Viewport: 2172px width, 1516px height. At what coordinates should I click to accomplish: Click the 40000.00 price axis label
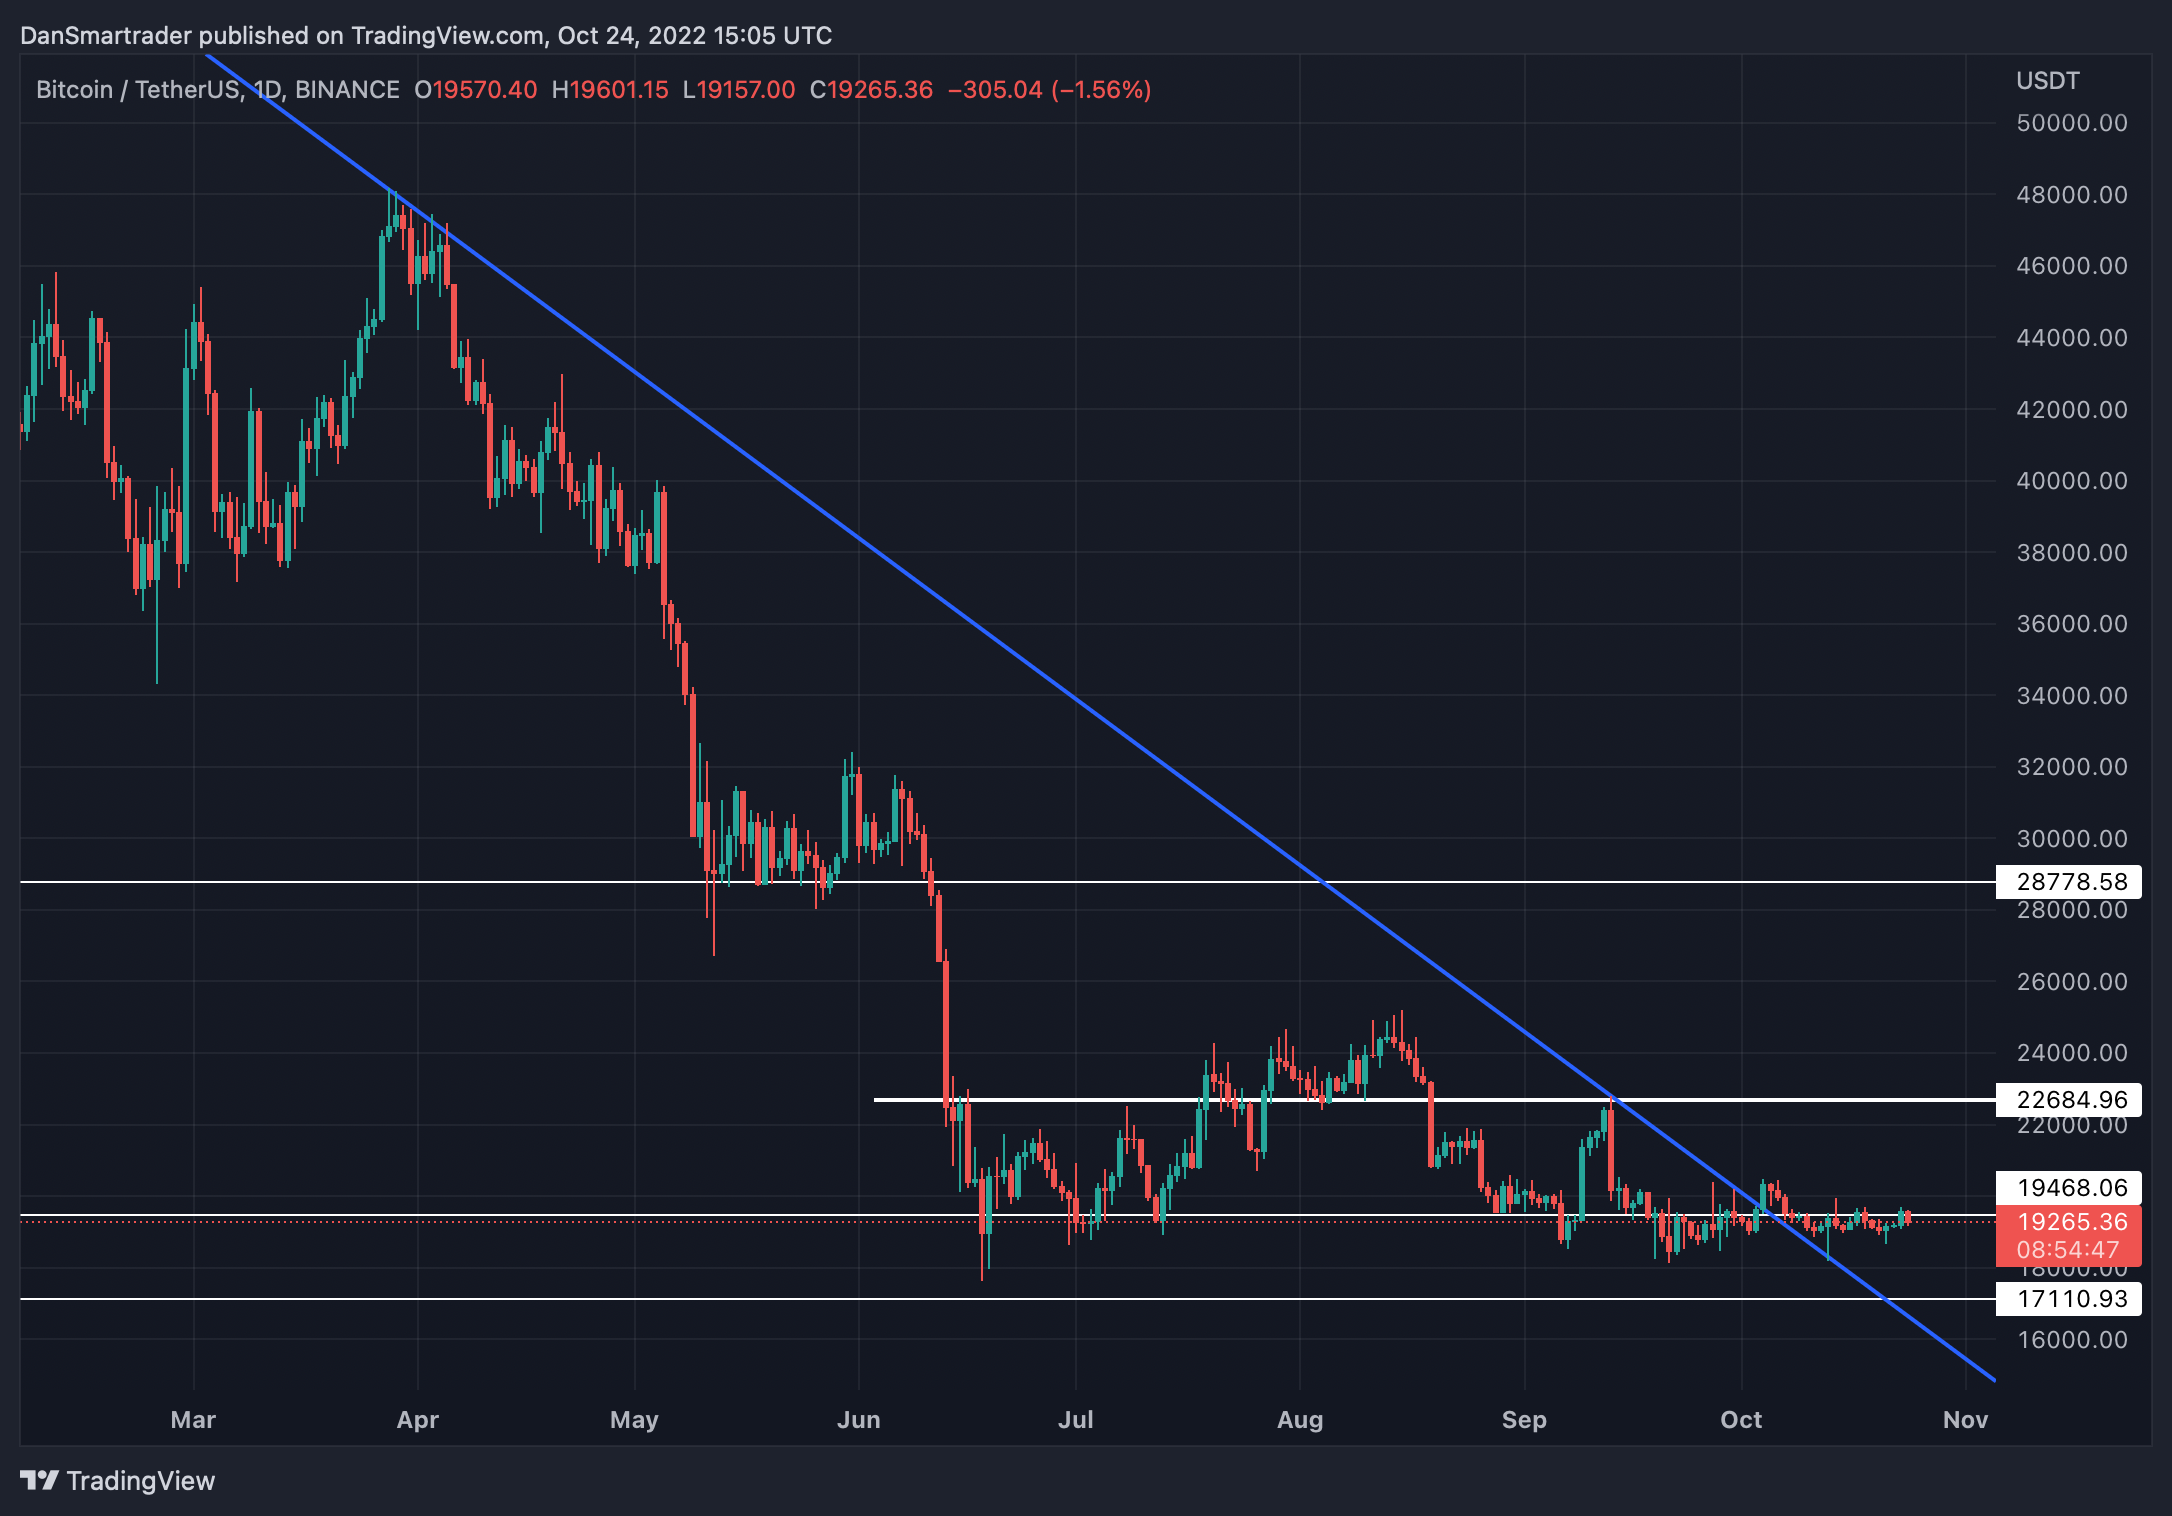point(2072,481)
